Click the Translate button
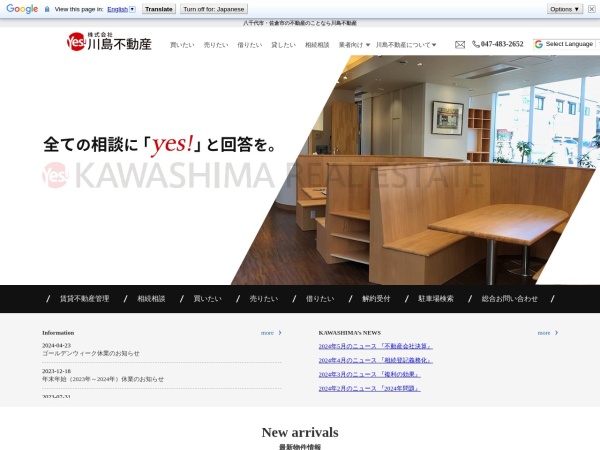The width and height of the screenshot is (600, 450). pyautogui.click(x=159, y=9)
